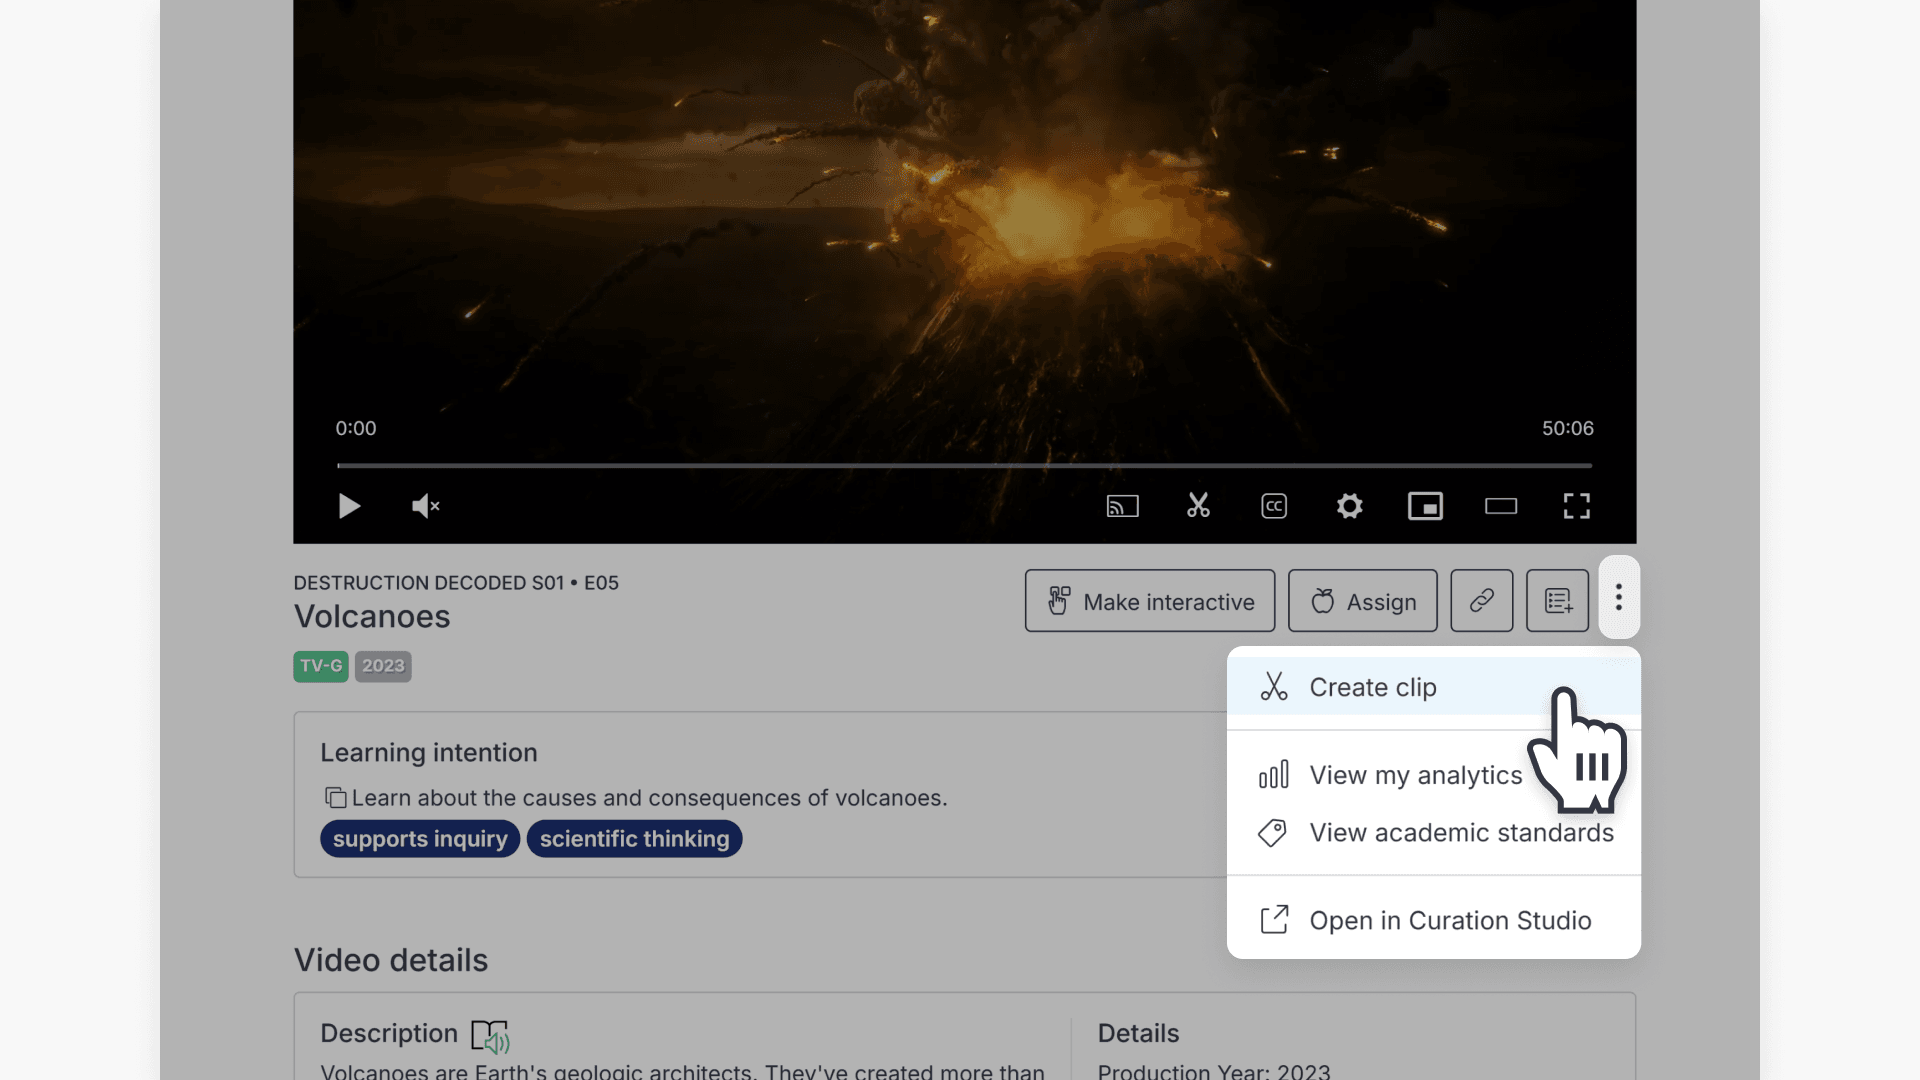Toggle the 'scientific thinking' tag
Viewport: 1920px width, 1080px height.
[x=634, y=838]
